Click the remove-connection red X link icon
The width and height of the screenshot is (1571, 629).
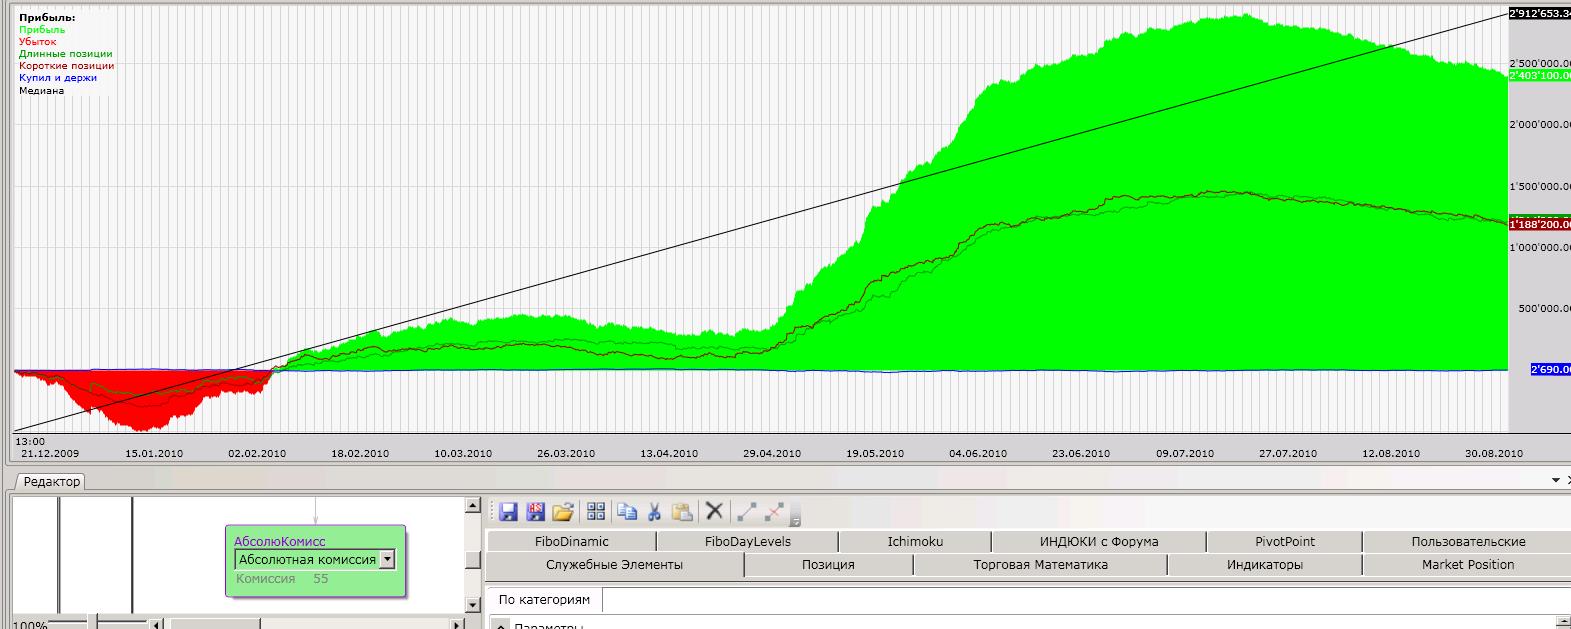[774, 512]
